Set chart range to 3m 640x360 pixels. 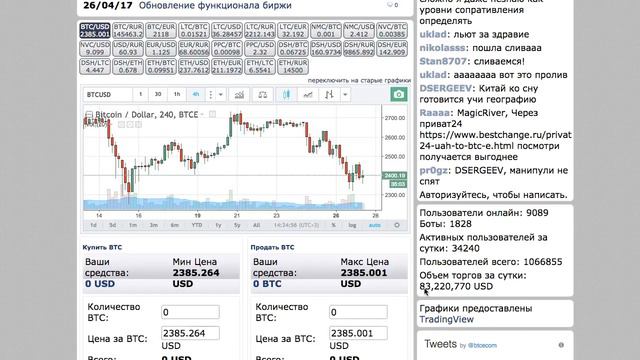coord(153,225)
